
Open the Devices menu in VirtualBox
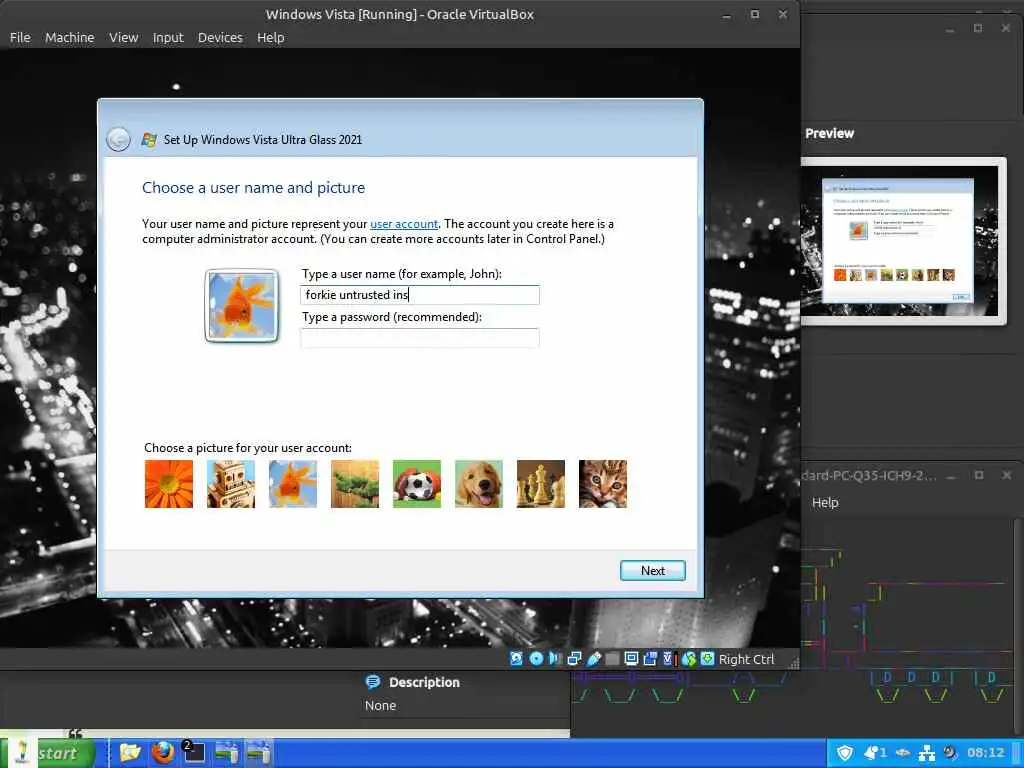[220, 38]
